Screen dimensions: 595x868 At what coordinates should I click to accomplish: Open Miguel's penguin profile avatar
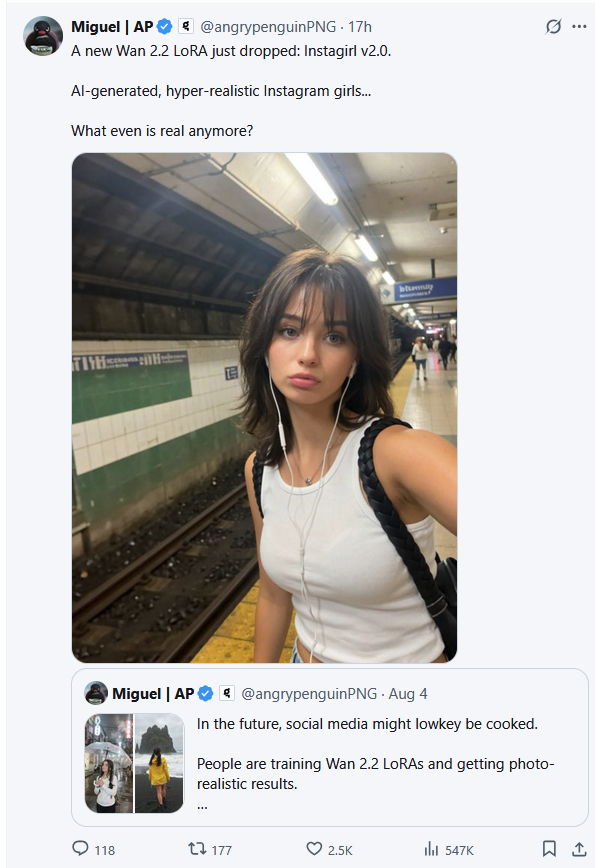(43, 36)
